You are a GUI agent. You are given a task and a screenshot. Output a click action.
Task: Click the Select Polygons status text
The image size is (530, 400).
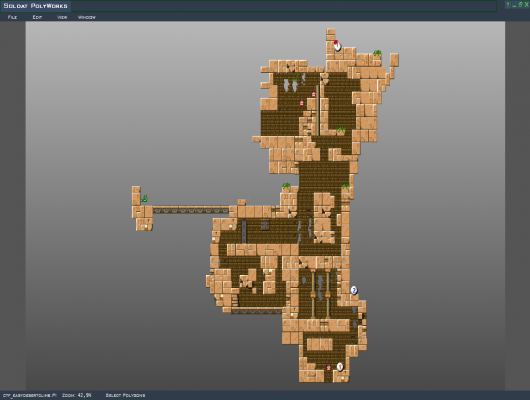125,395
